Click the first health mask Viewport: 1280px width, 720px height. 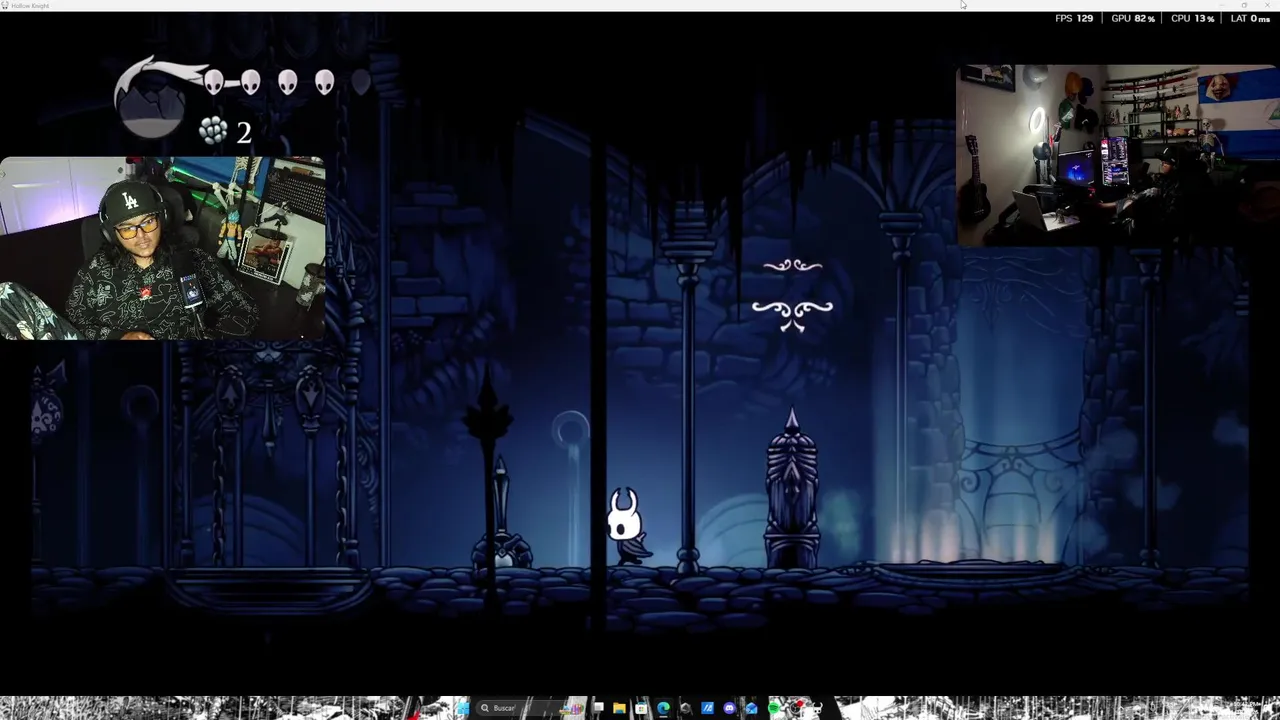214,82
